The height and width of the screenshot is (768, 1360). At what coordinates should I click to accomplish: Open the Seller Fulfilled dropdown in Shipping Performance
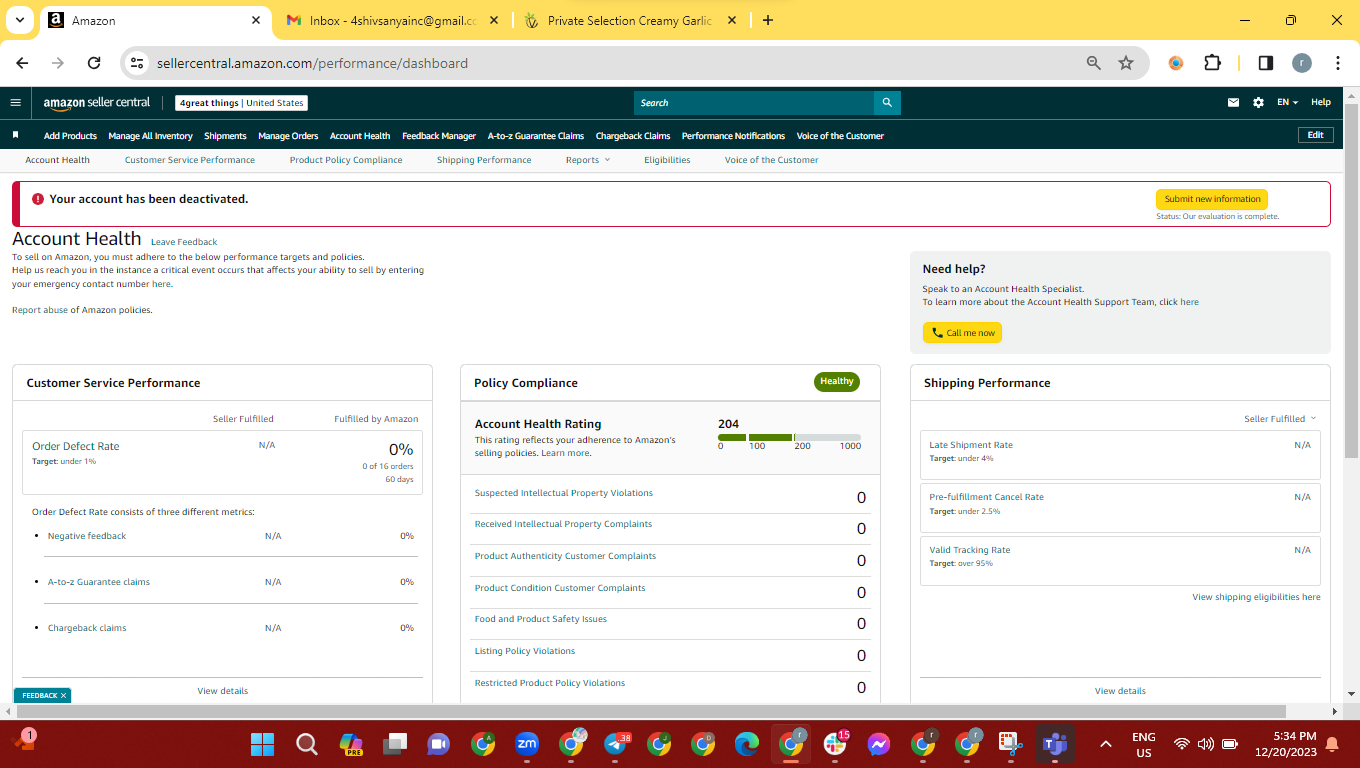(x=1280, y=419)
